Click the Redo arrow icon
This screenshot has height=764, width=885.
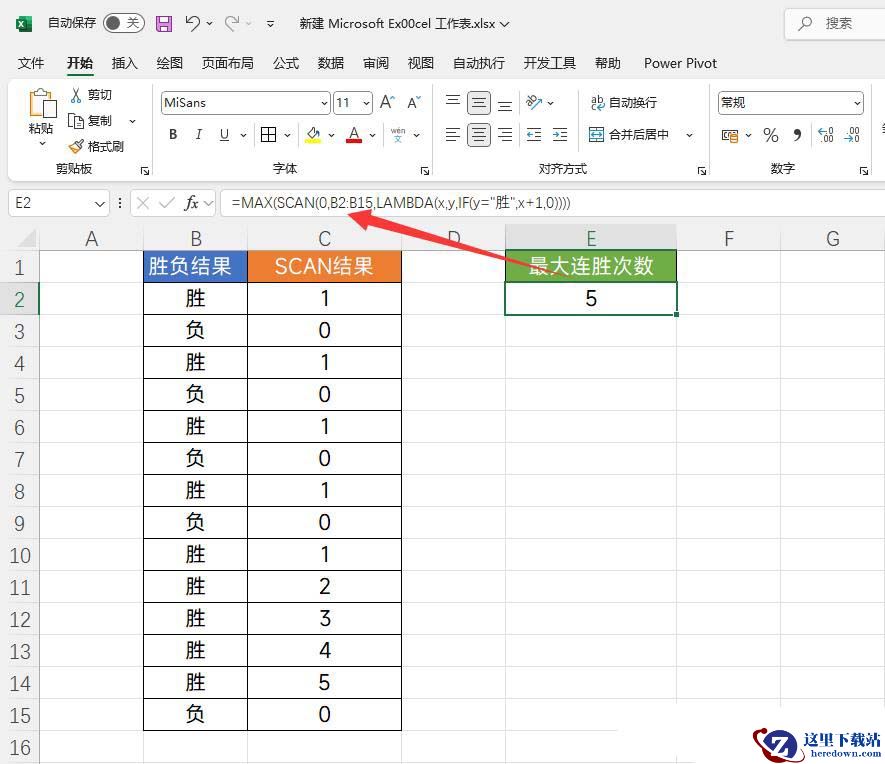point(232,23)
